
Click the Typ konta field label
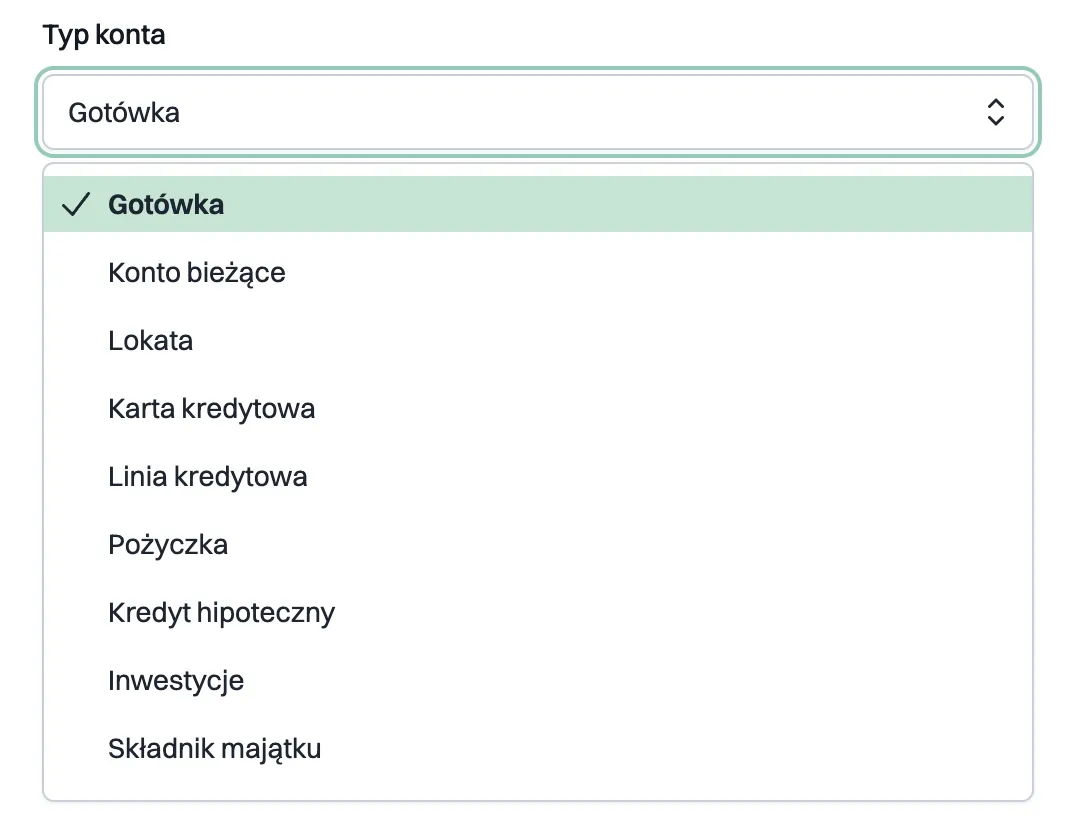click(x=104, y=35)
